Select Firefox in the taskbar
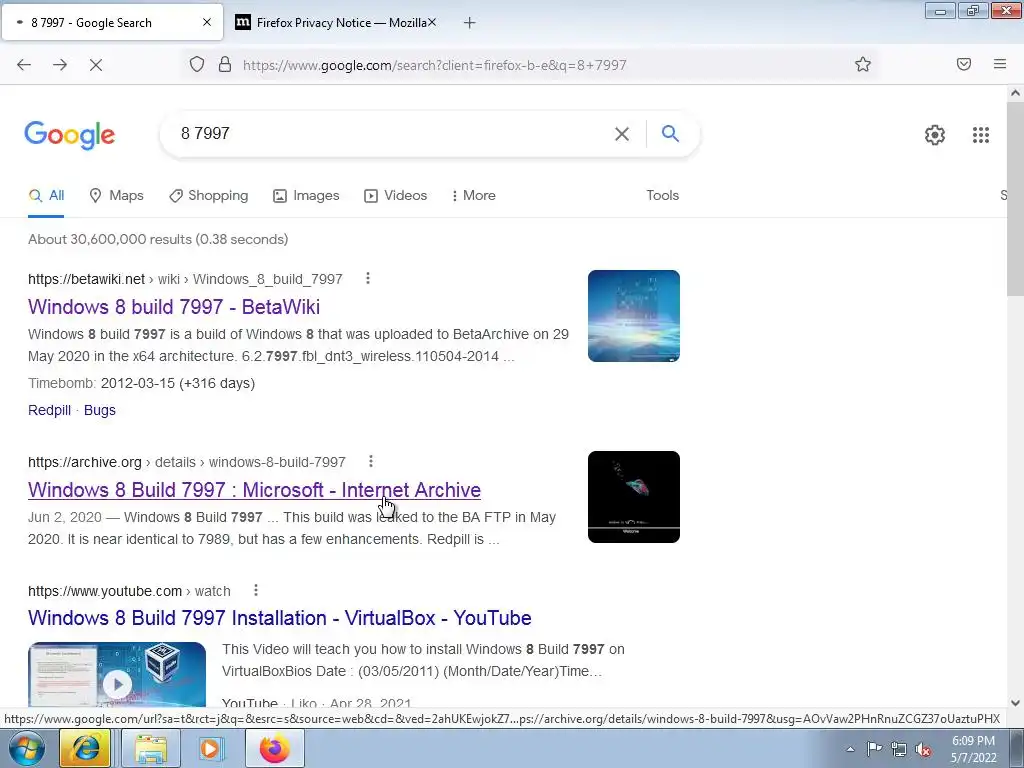This screenshot has height=768, width=1024. [274, 748]
